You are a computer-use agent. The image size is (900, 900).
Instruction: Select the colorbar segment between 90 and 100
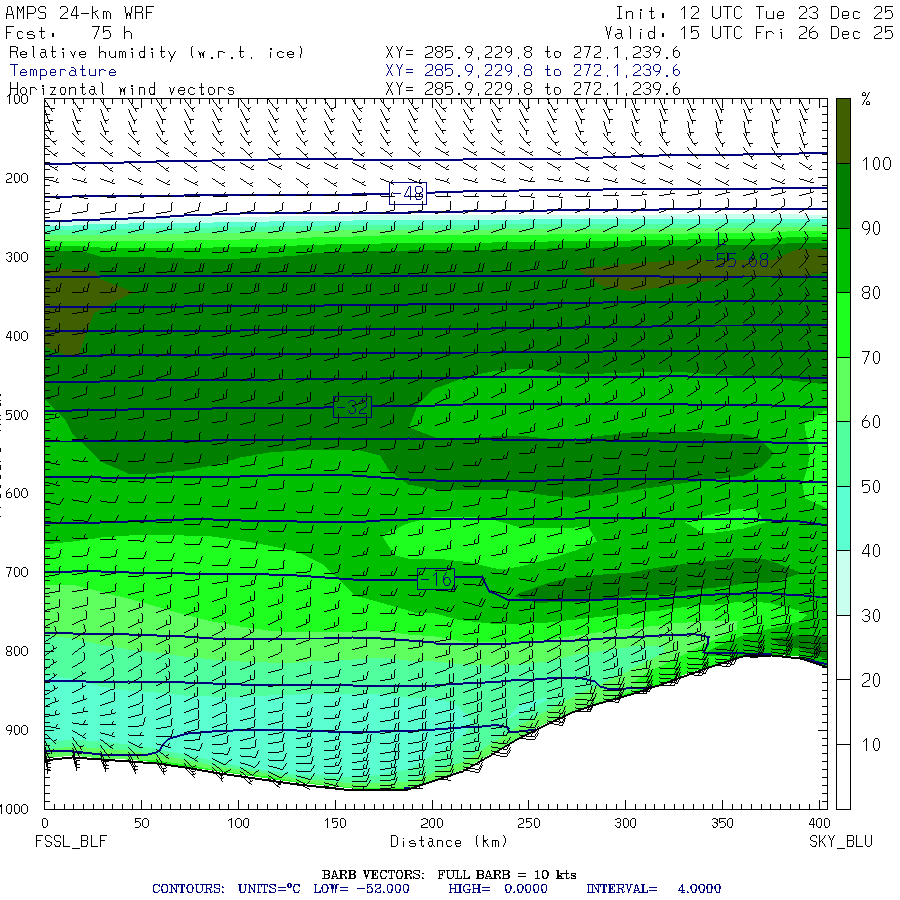[x=843, y=196]
